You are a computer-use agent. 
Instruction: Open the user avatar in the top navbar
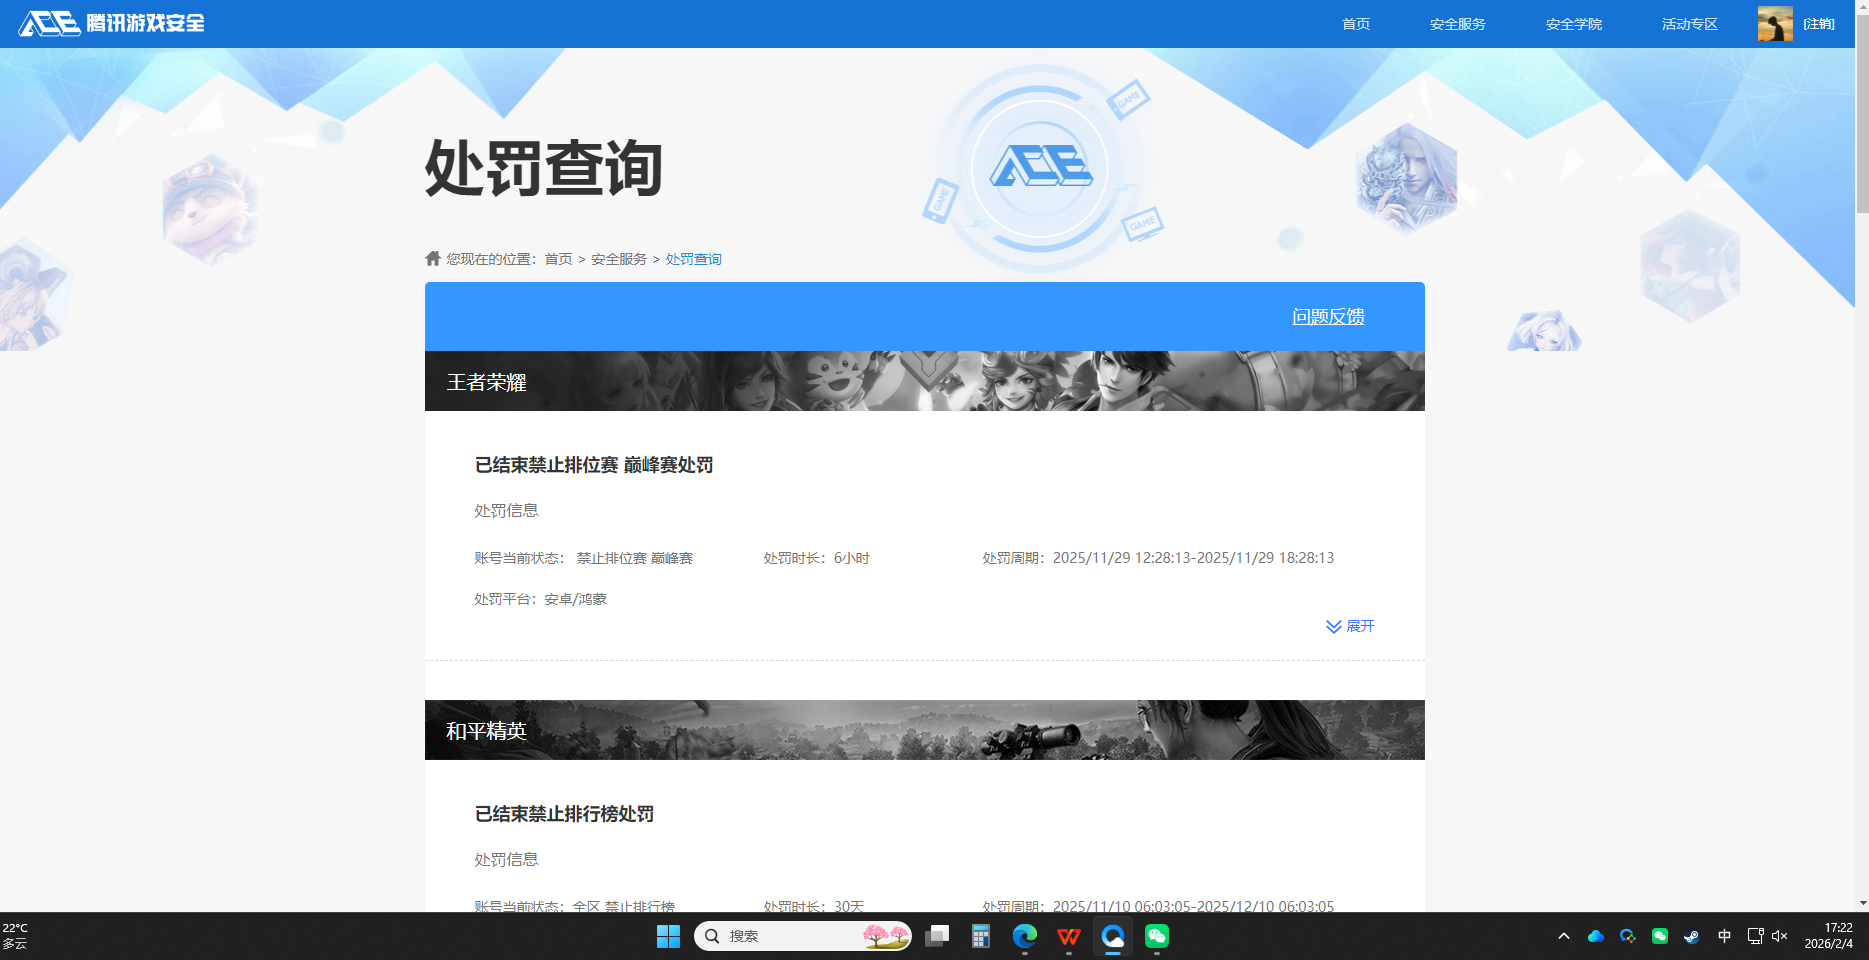(x=1775, y=23)
